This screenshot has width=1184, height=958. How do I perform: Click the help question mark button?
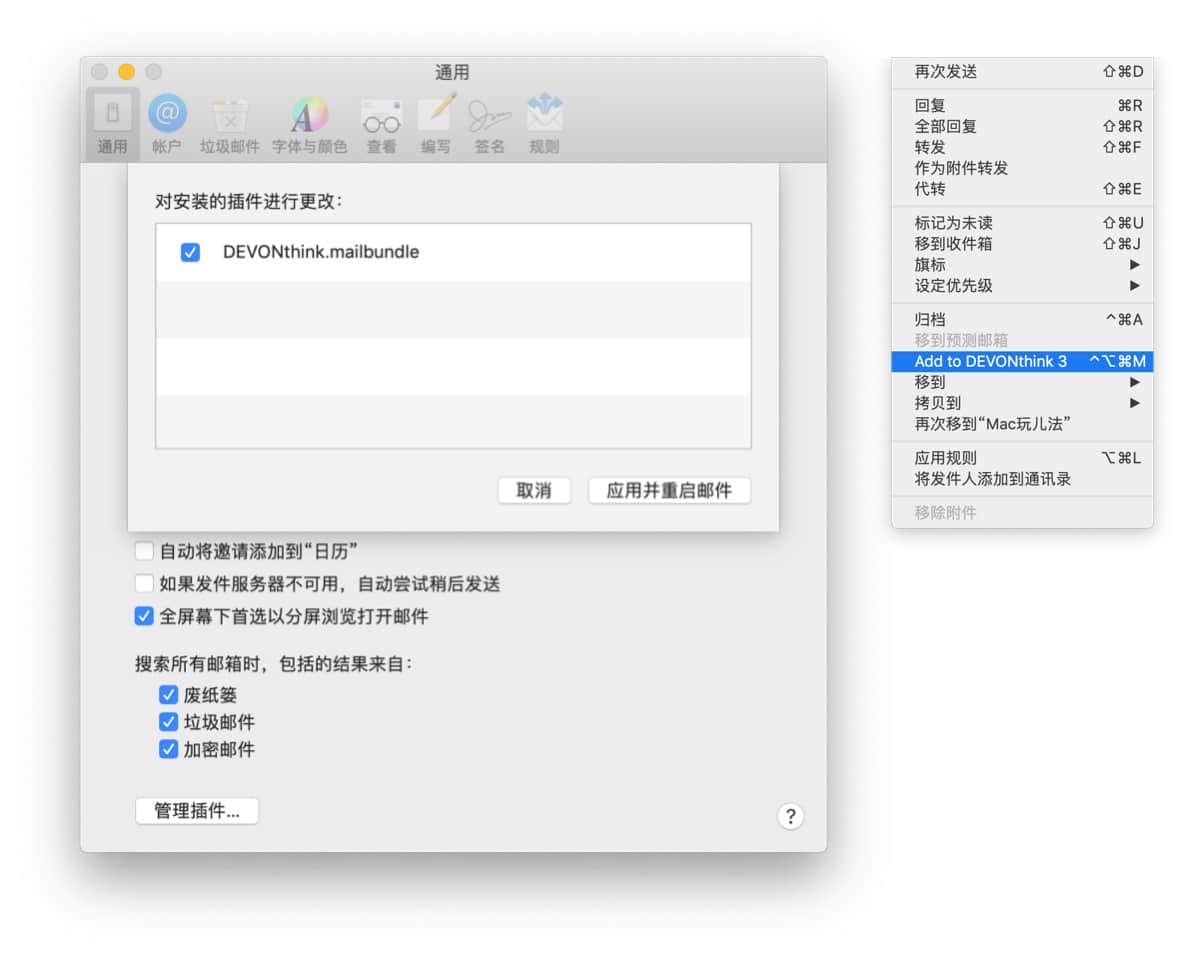point(790,816)
